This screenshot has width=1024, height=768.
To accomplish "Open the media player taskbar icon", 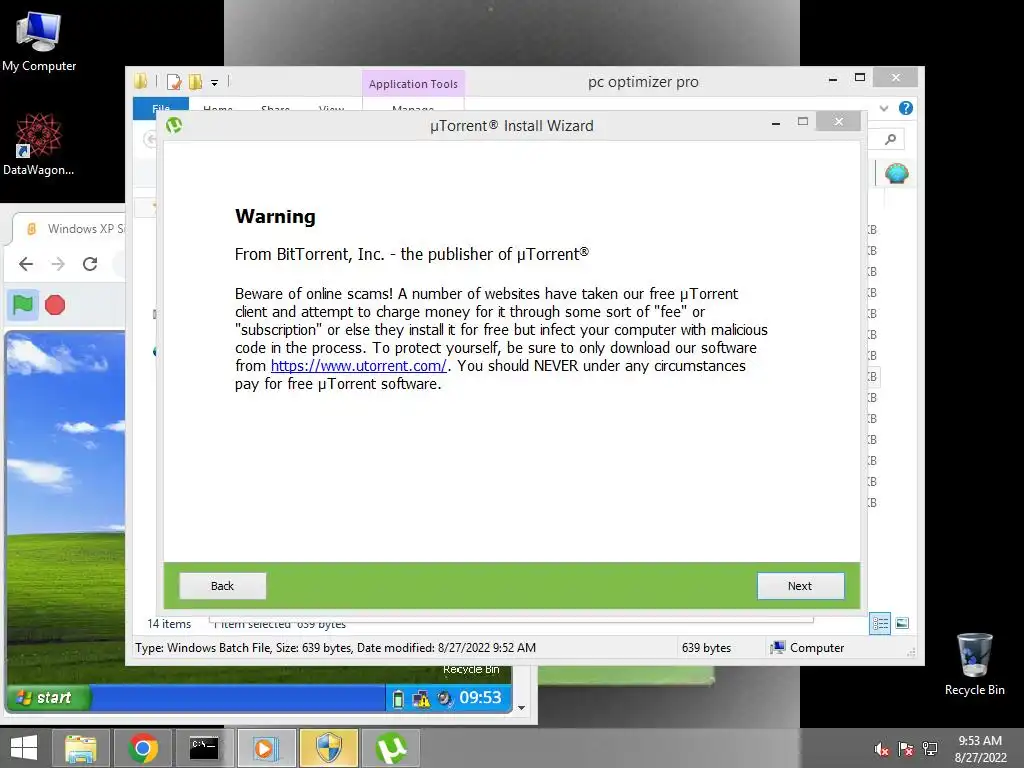I will (265, 748).
